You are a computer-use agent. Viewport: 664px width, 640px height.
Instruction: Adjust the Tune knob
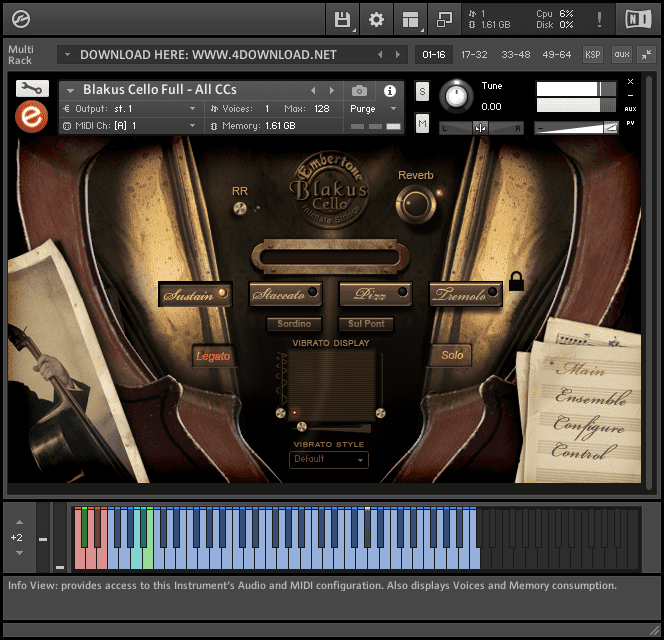456,96
